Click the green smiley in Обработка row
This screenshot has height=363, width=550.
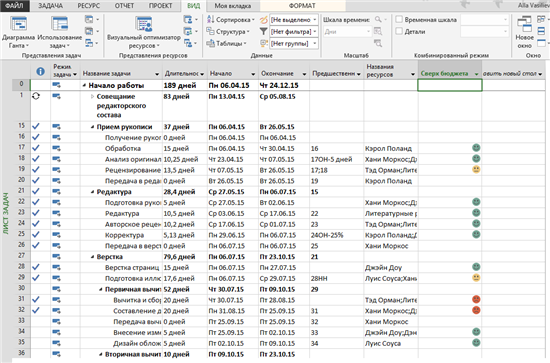[476, 148]
